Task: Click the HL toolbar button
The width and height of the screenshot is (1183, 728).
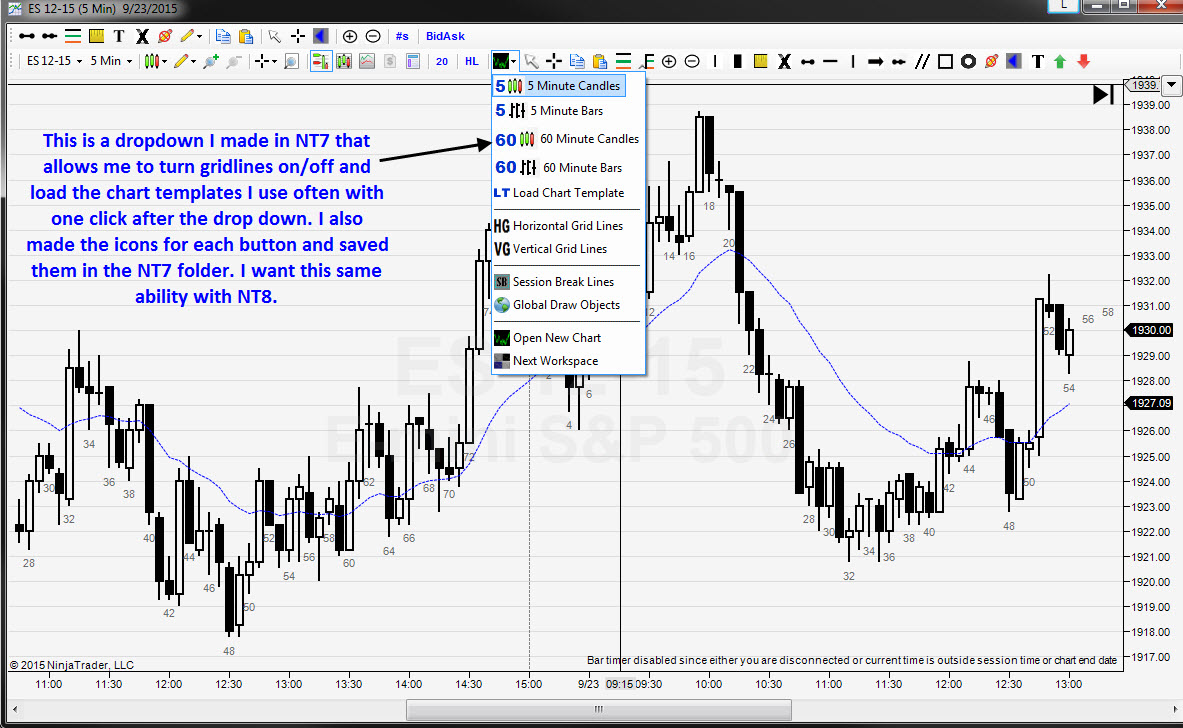Action: pyautogui.click(x=472, y=62)
